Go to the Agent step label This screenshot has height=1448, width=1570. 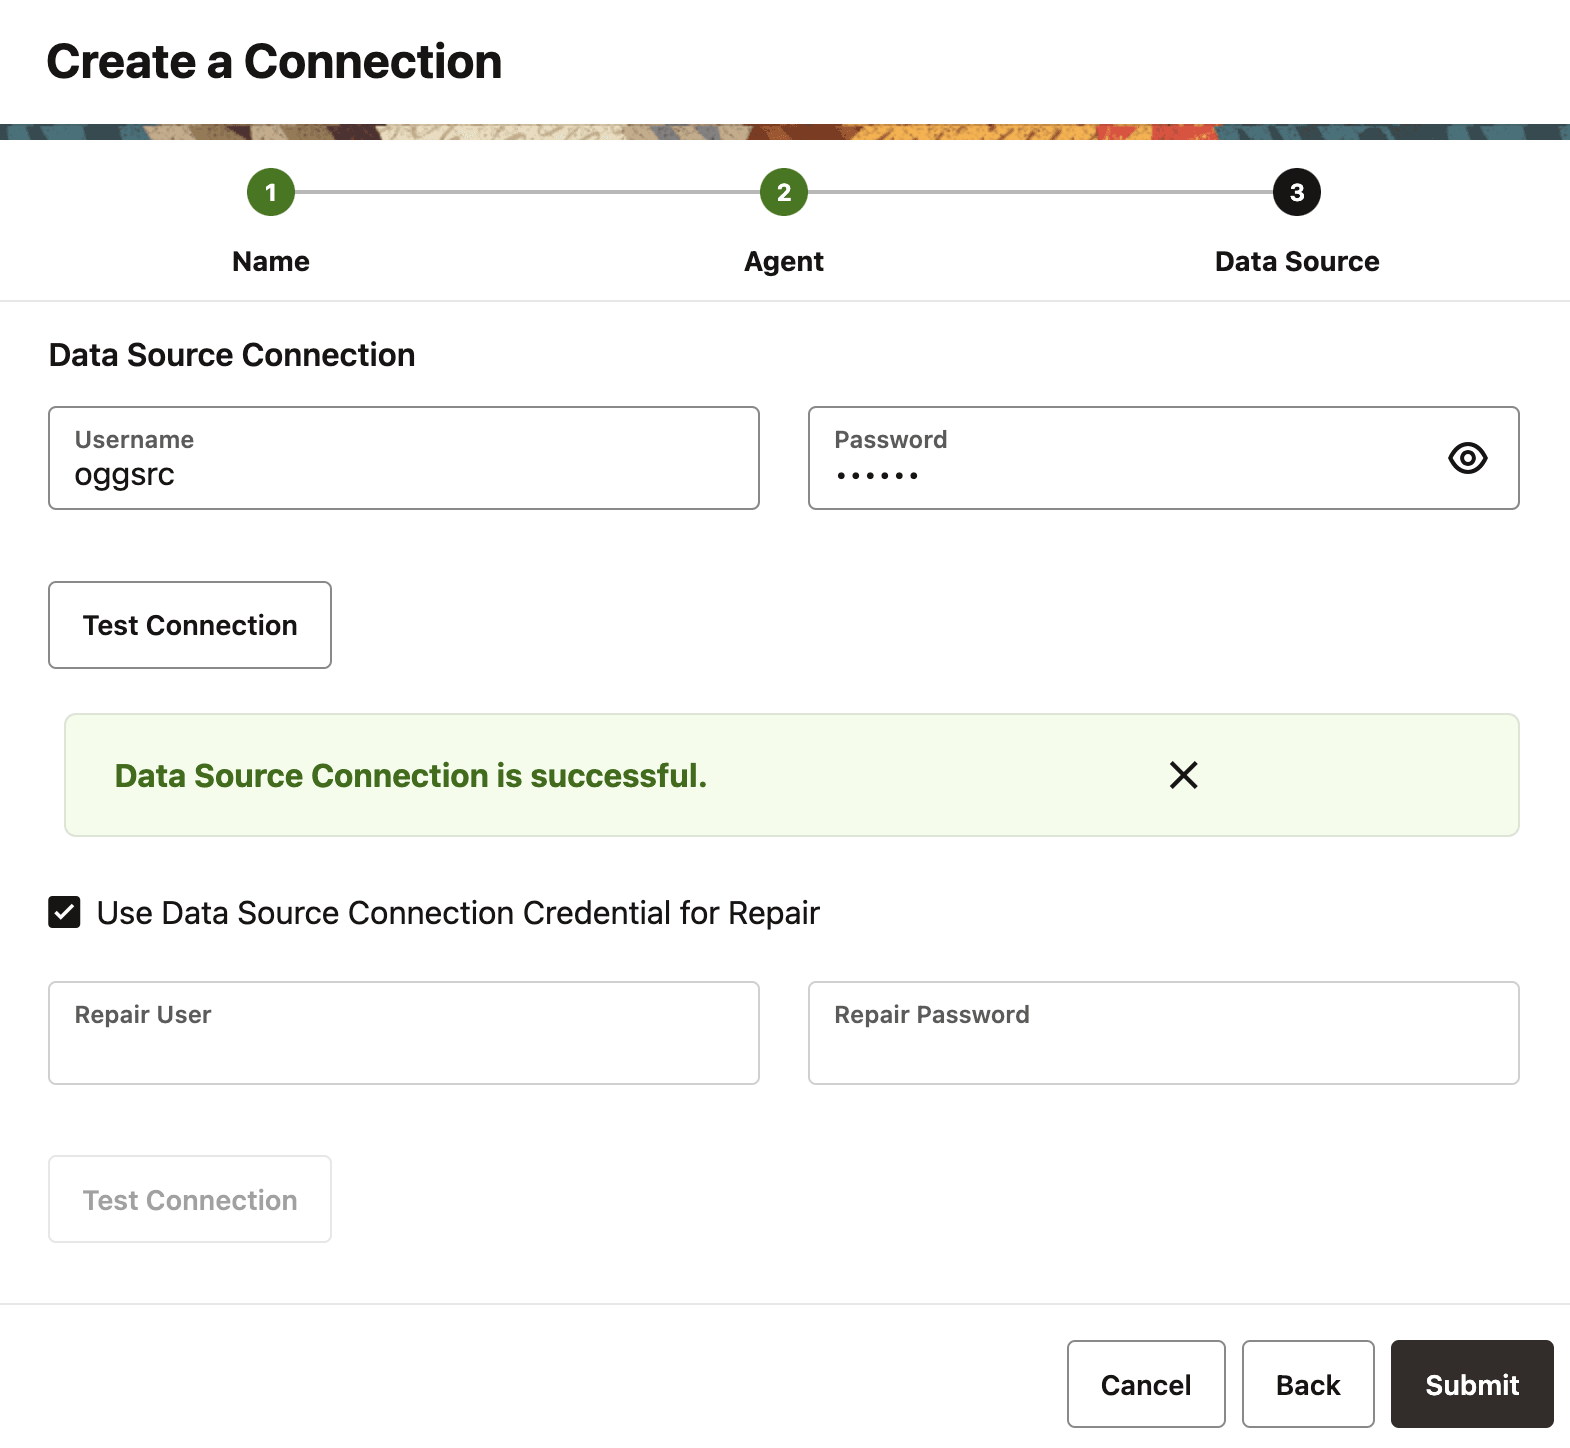pos(784,262)
